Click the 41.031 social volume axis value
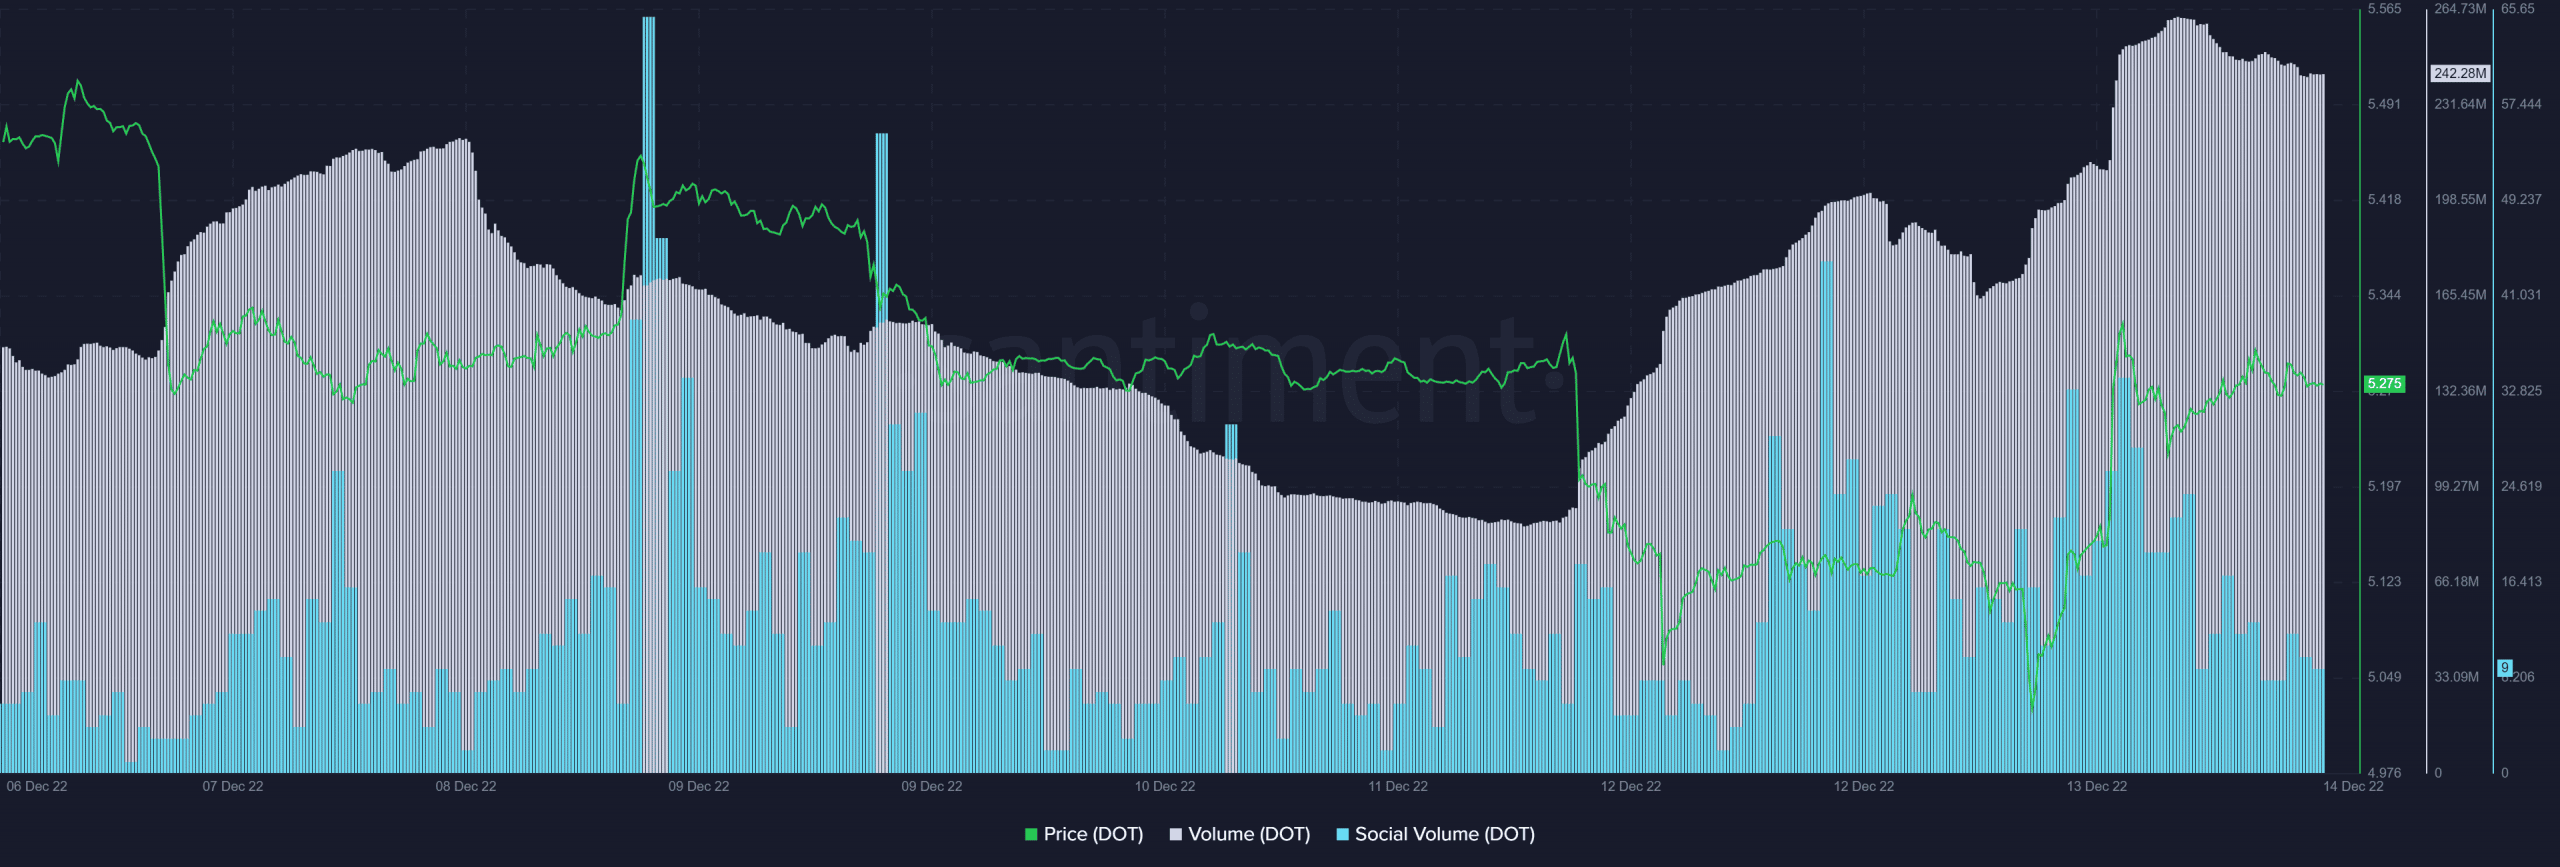 [2521, 295]
